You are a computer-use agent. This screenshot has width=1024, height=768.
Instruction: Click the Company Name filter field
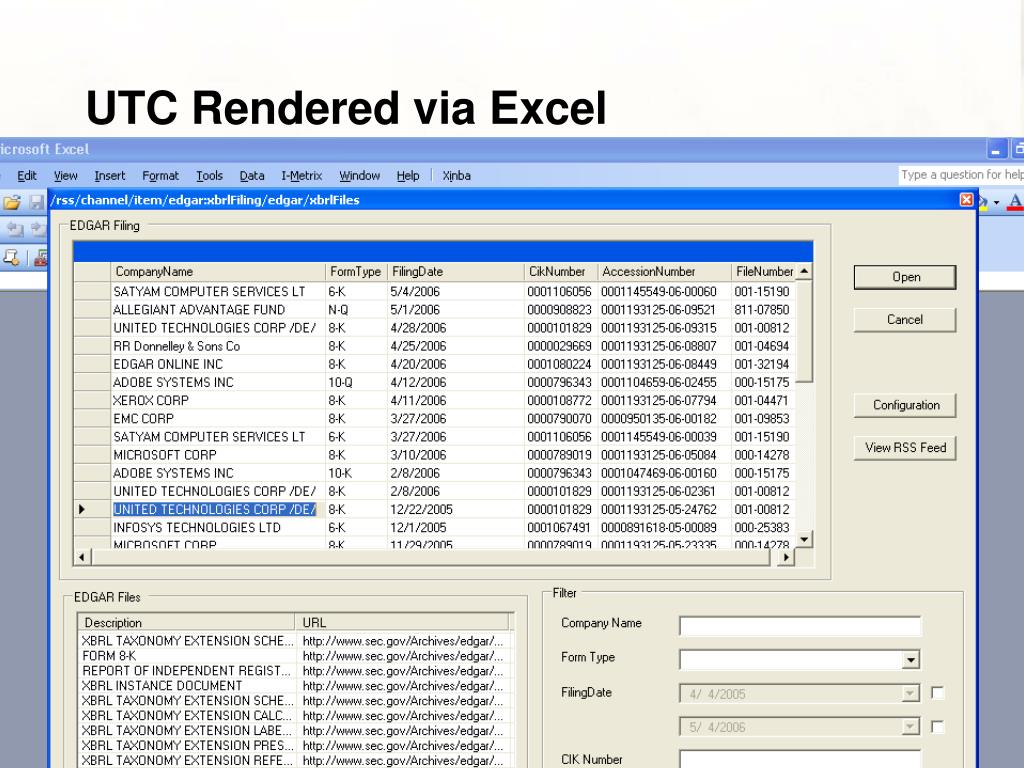[x=800, y=626]
